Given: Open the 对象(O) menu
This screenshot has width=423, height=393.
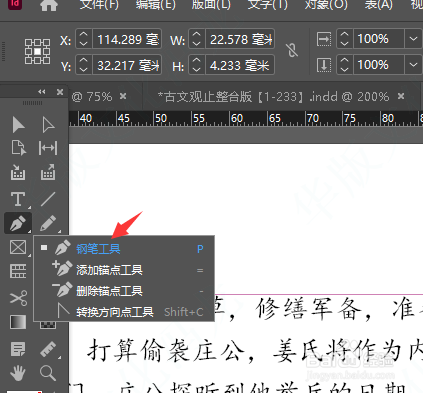Looking at the screenshot, I should [326, 4].
